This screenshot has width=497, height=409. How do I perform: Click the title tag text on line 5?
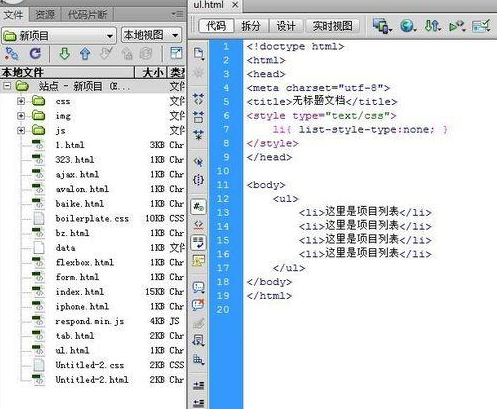tap(319, 101)
